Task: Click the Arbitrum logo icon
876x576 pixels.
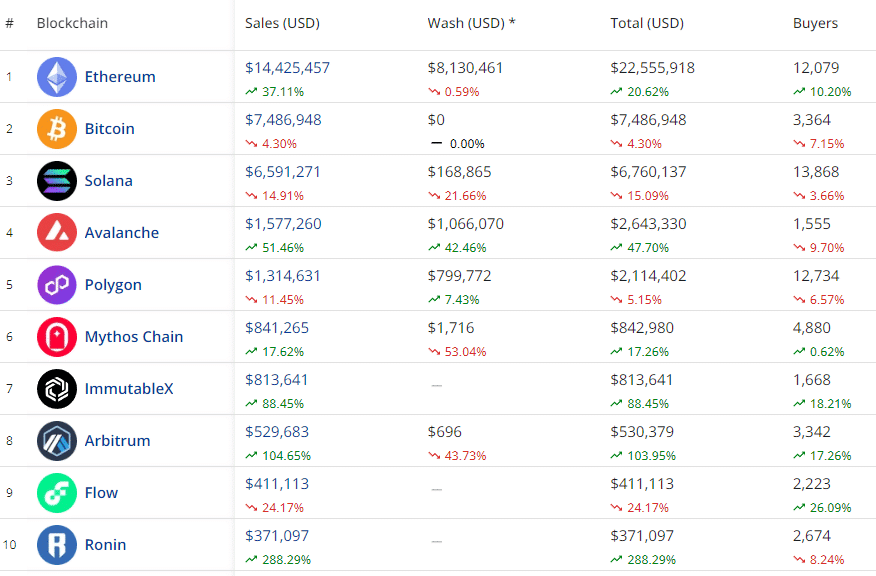Action: 57,440
